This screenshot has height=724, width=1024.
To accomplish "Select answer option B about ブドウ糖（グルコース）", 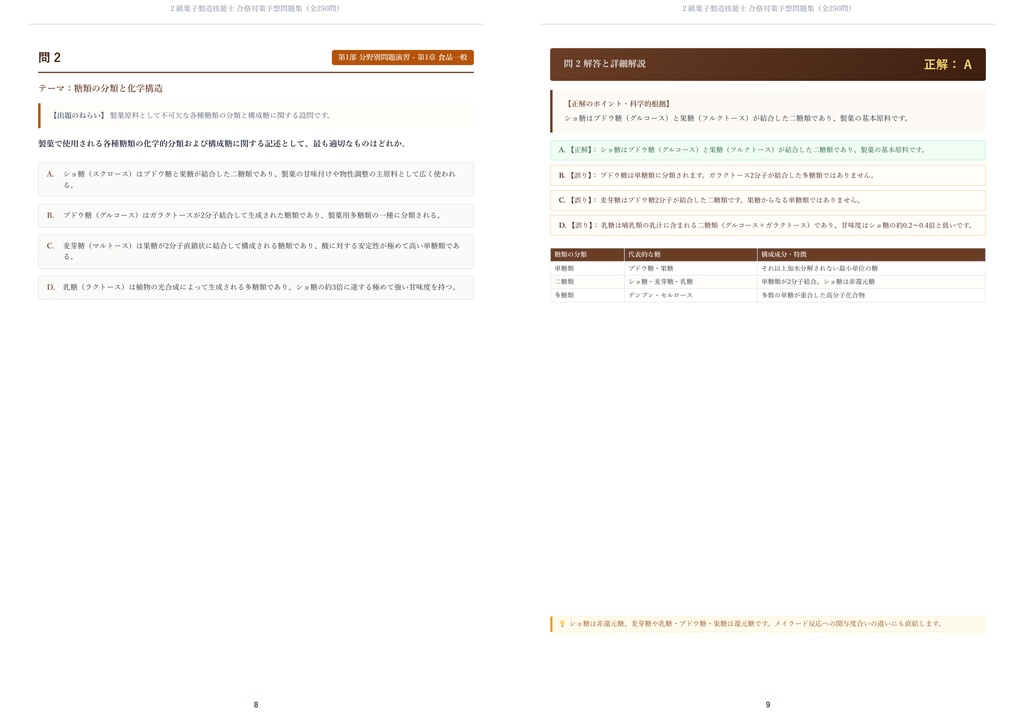I will [x=256, y=215].
